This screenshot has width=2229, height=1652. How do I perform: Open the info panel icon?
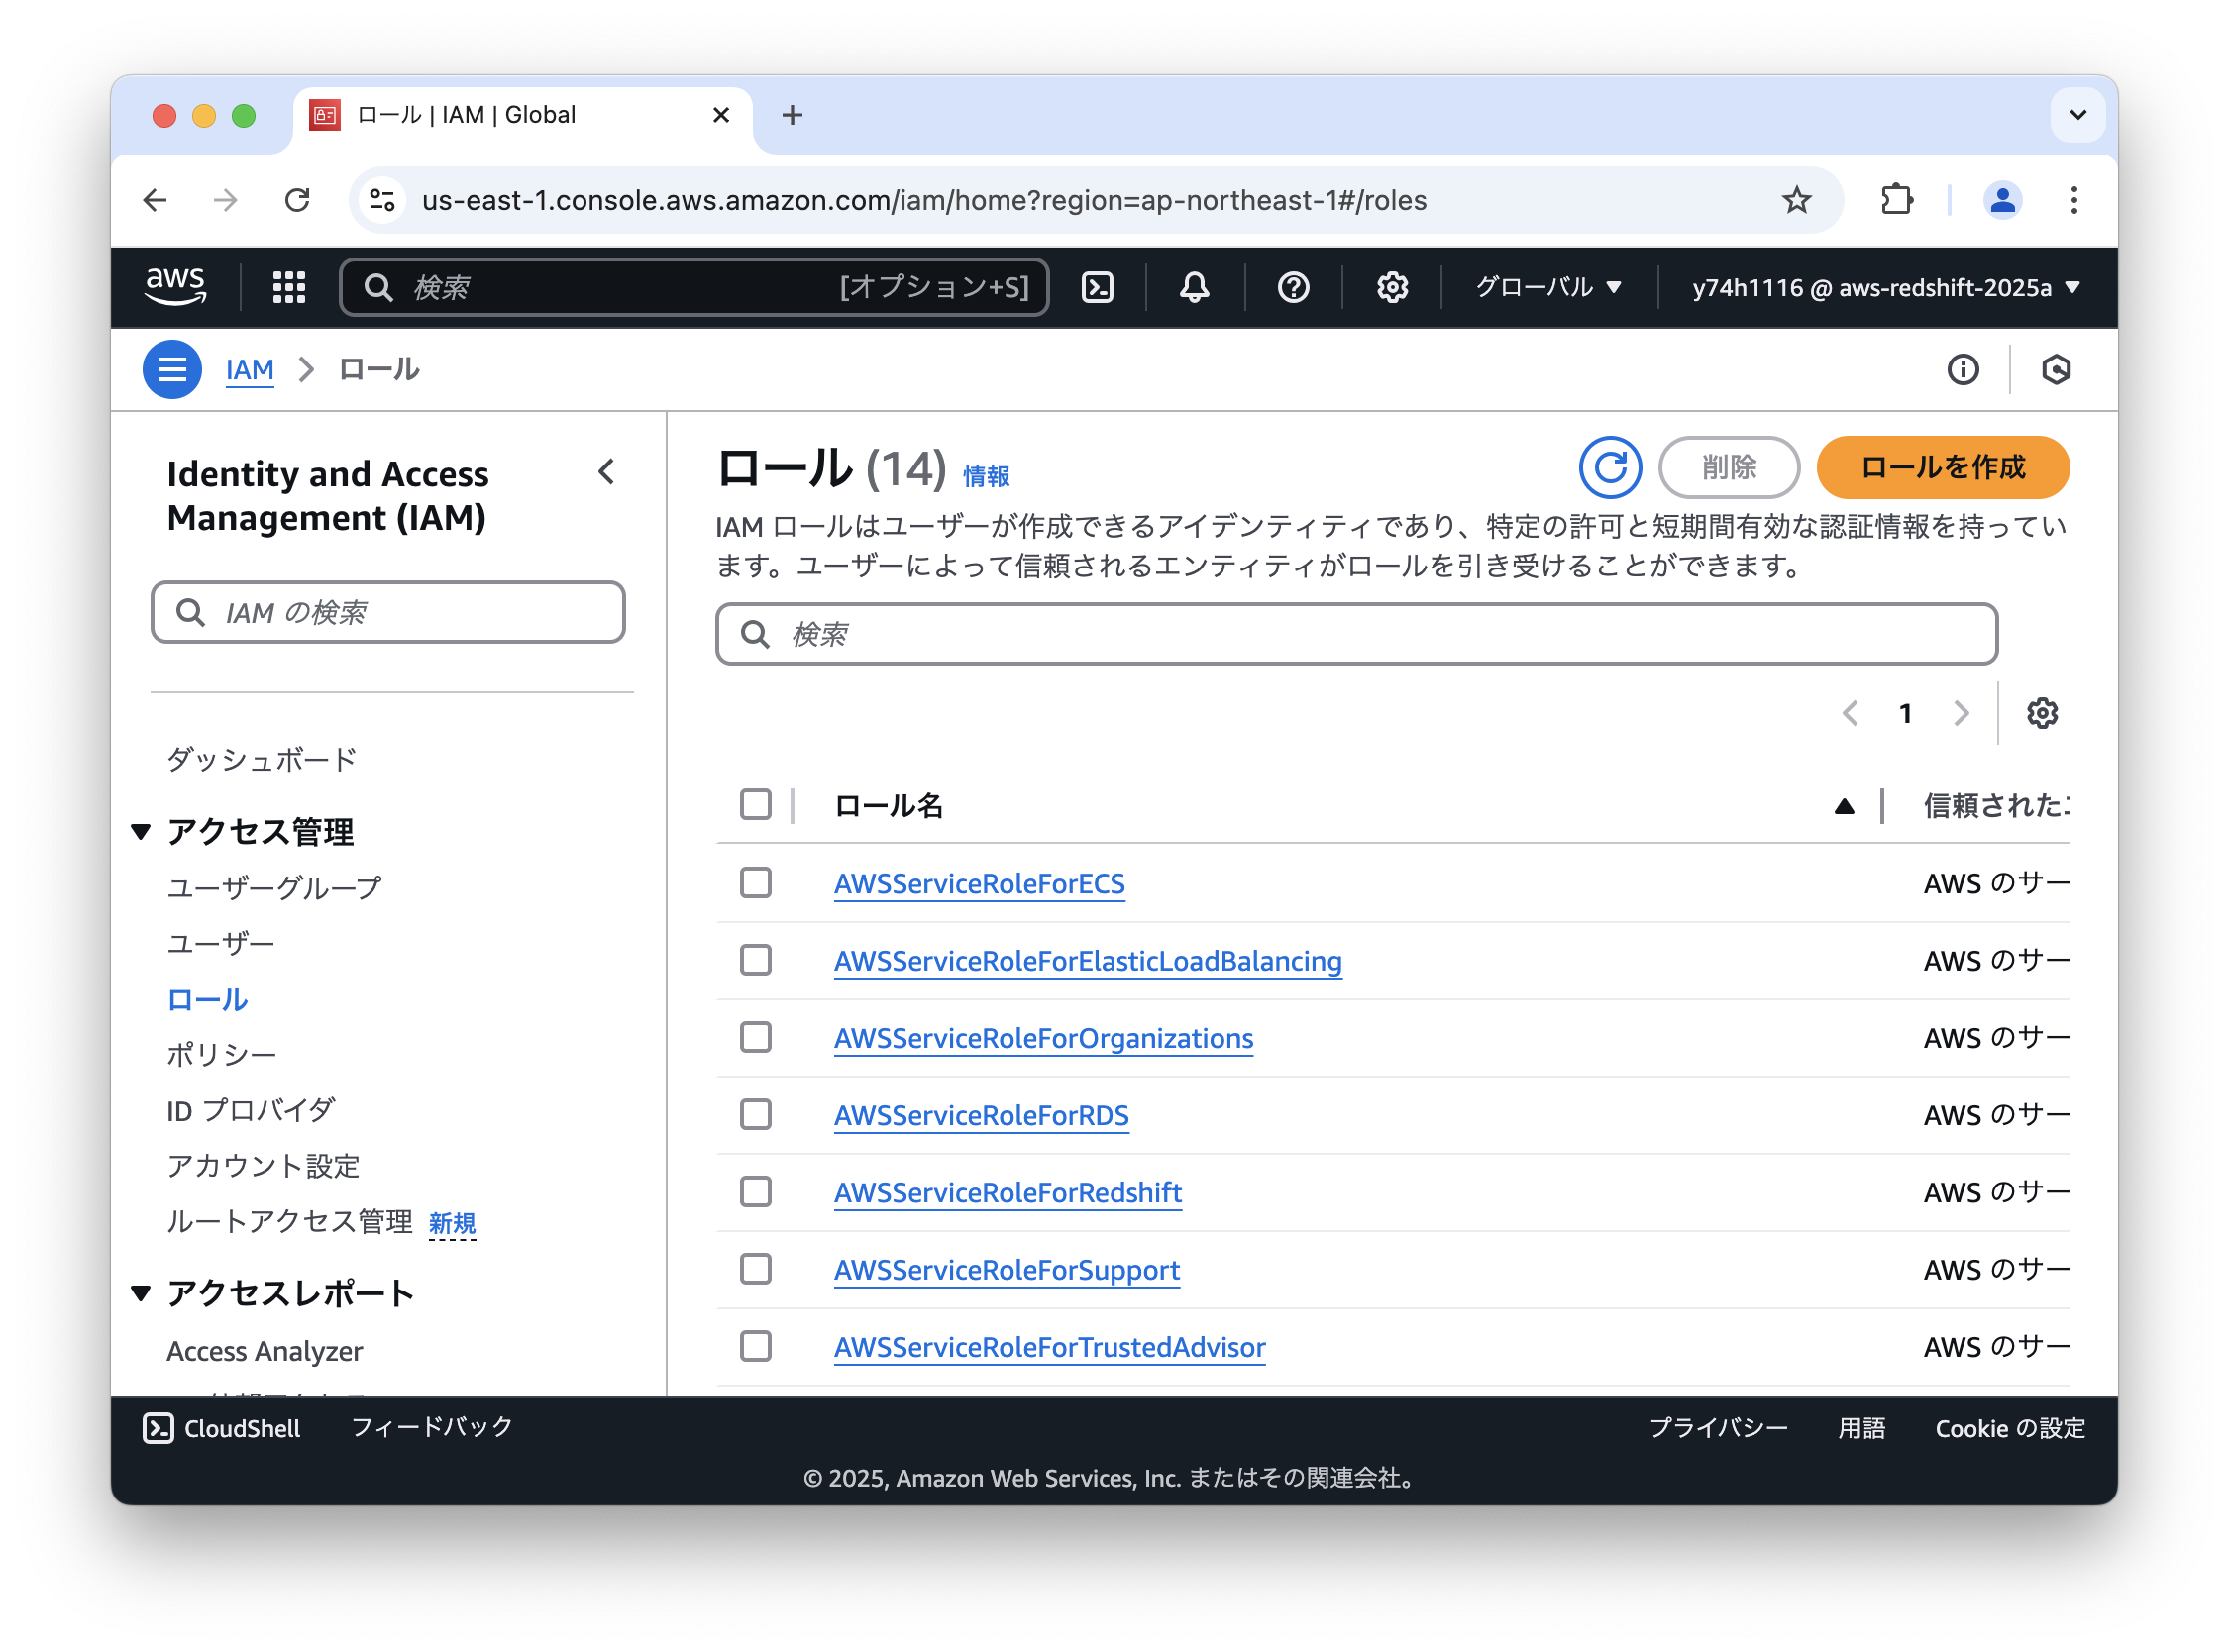coord(1962,370)
